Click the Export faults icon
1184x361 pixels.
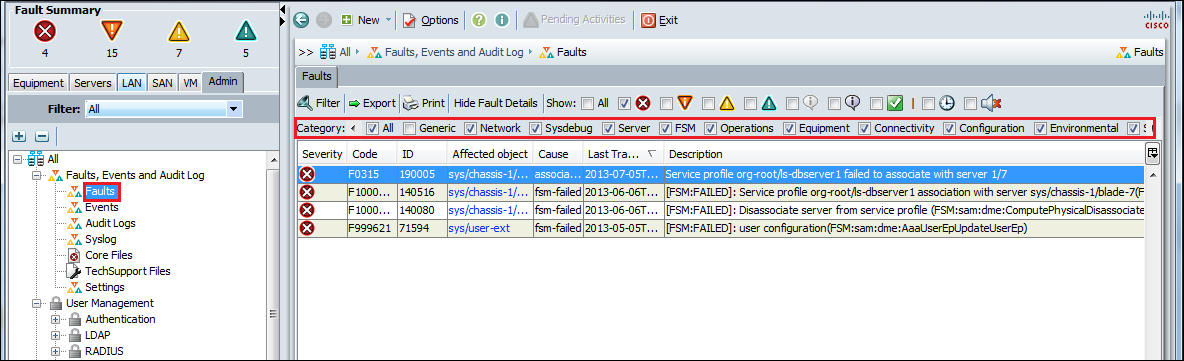point(354,103)
